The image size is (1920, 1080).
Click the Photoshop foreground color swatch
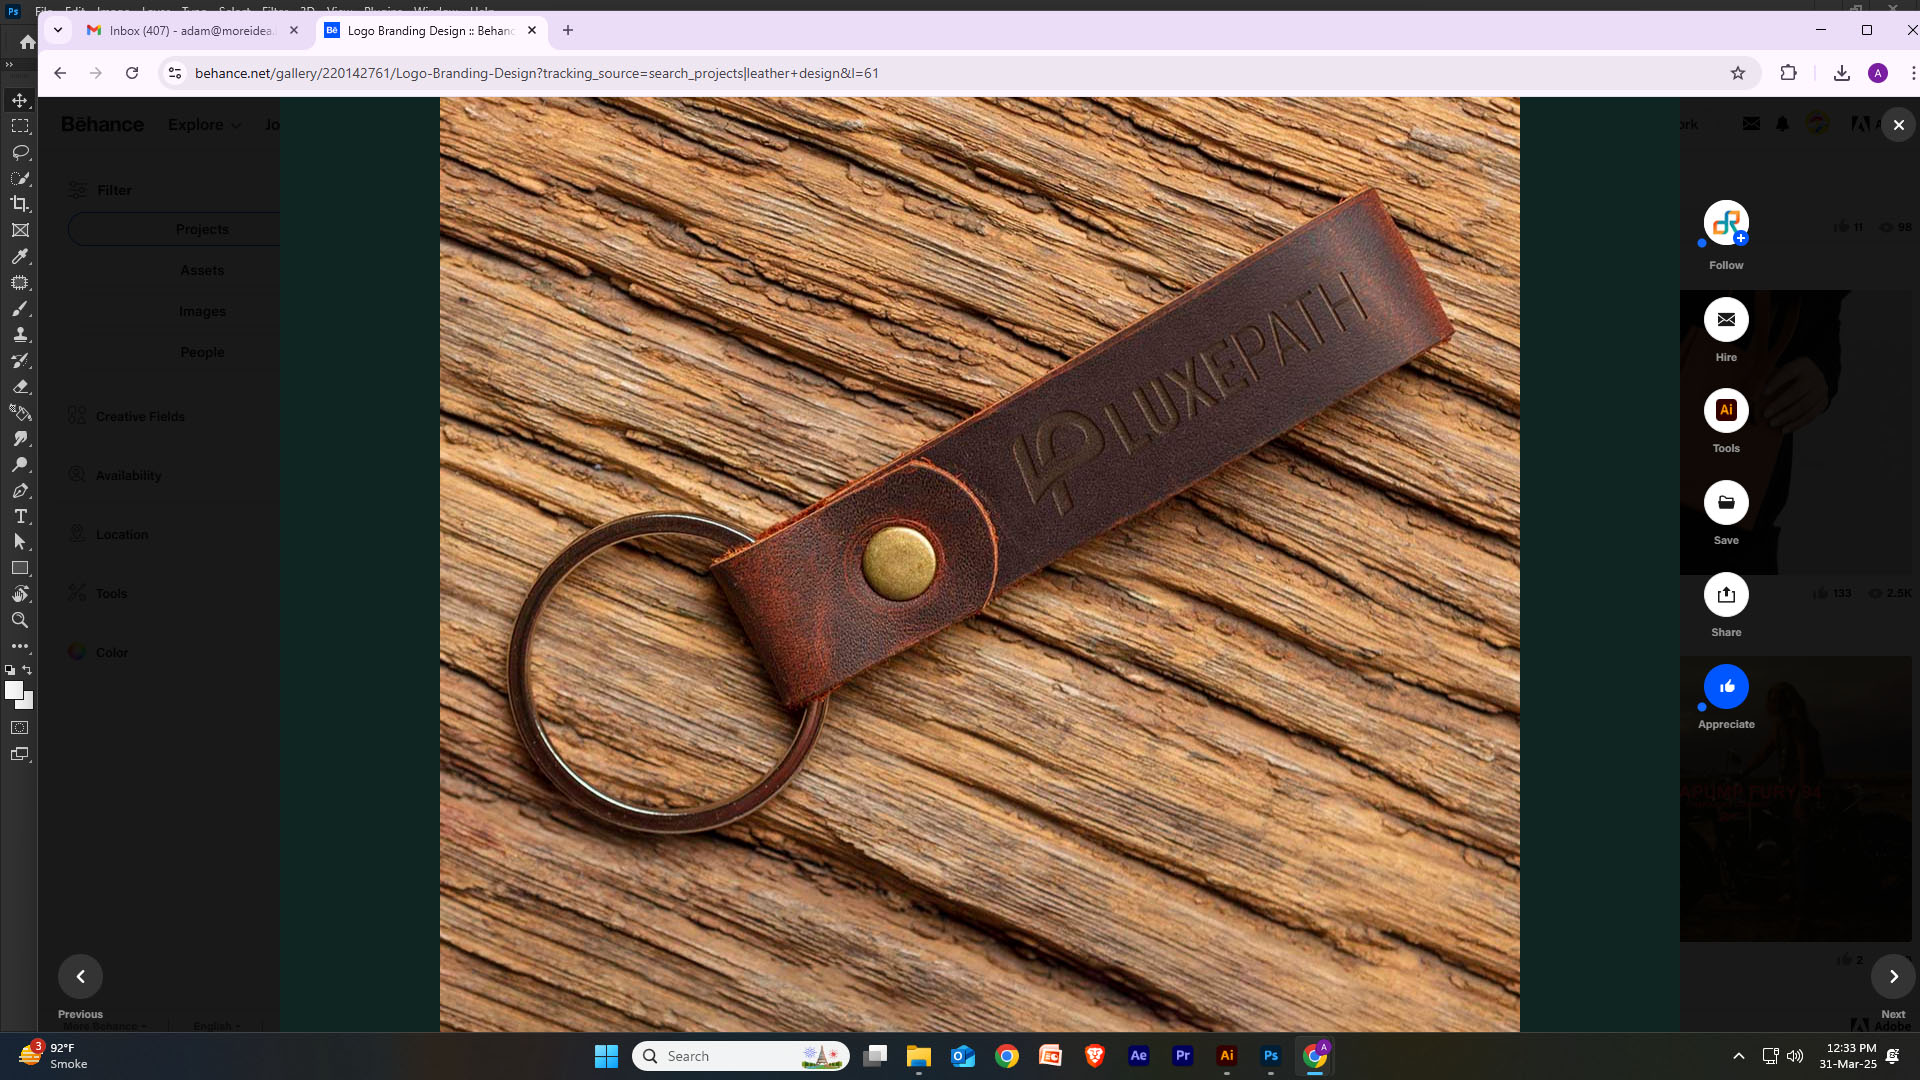pos(13,690)
